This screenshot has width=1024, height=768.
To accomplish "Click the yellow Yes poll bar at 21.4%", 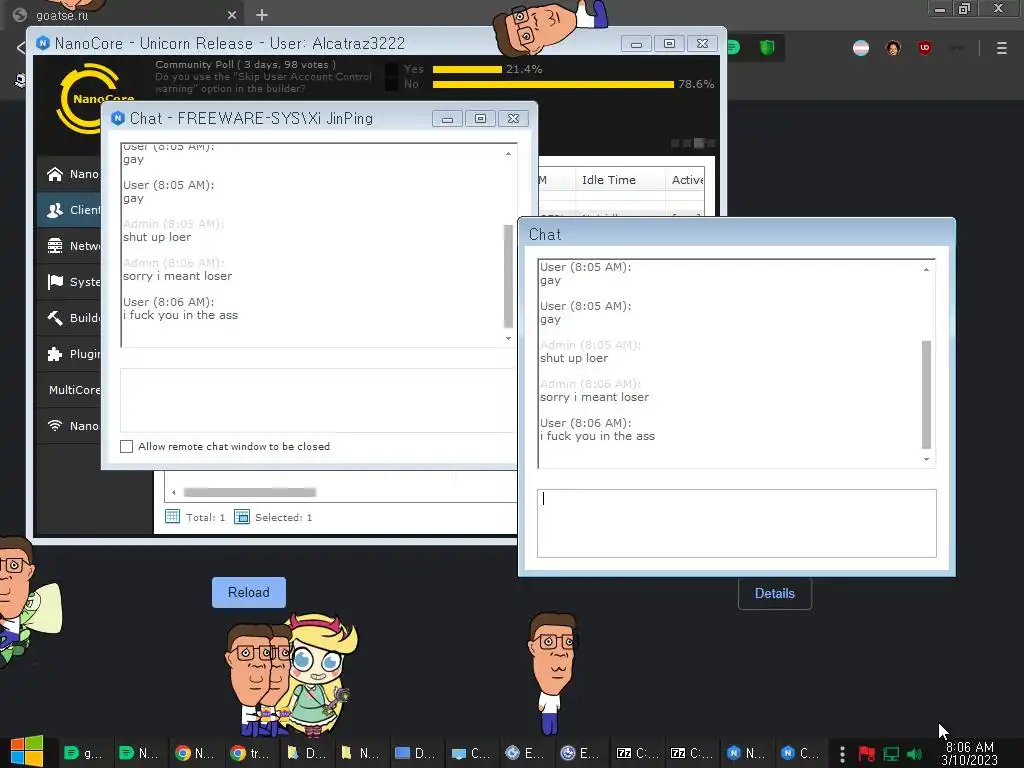I will [x=467, y=69].
